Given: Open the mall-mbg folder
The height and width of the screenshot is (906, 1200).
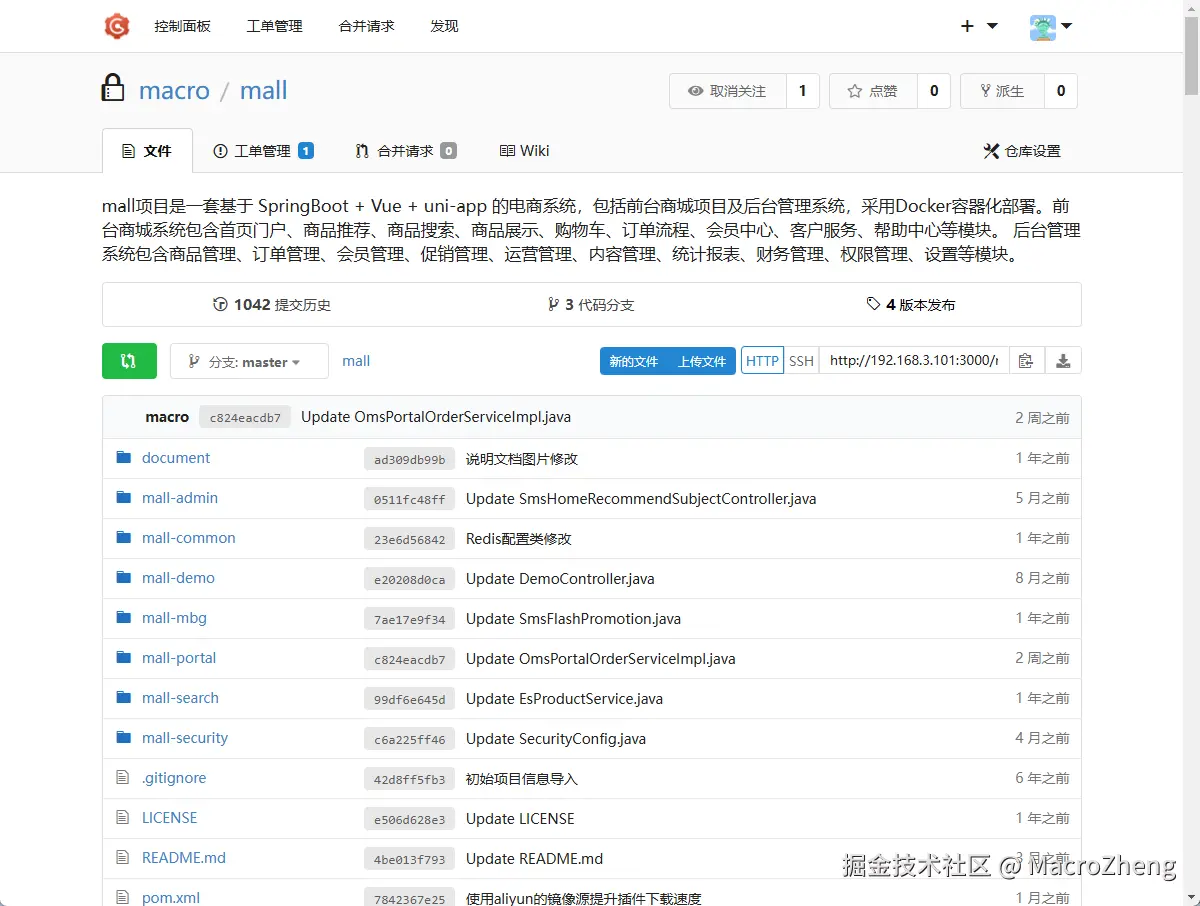Looking at the screenshot, I should click(x=174, y=618).
